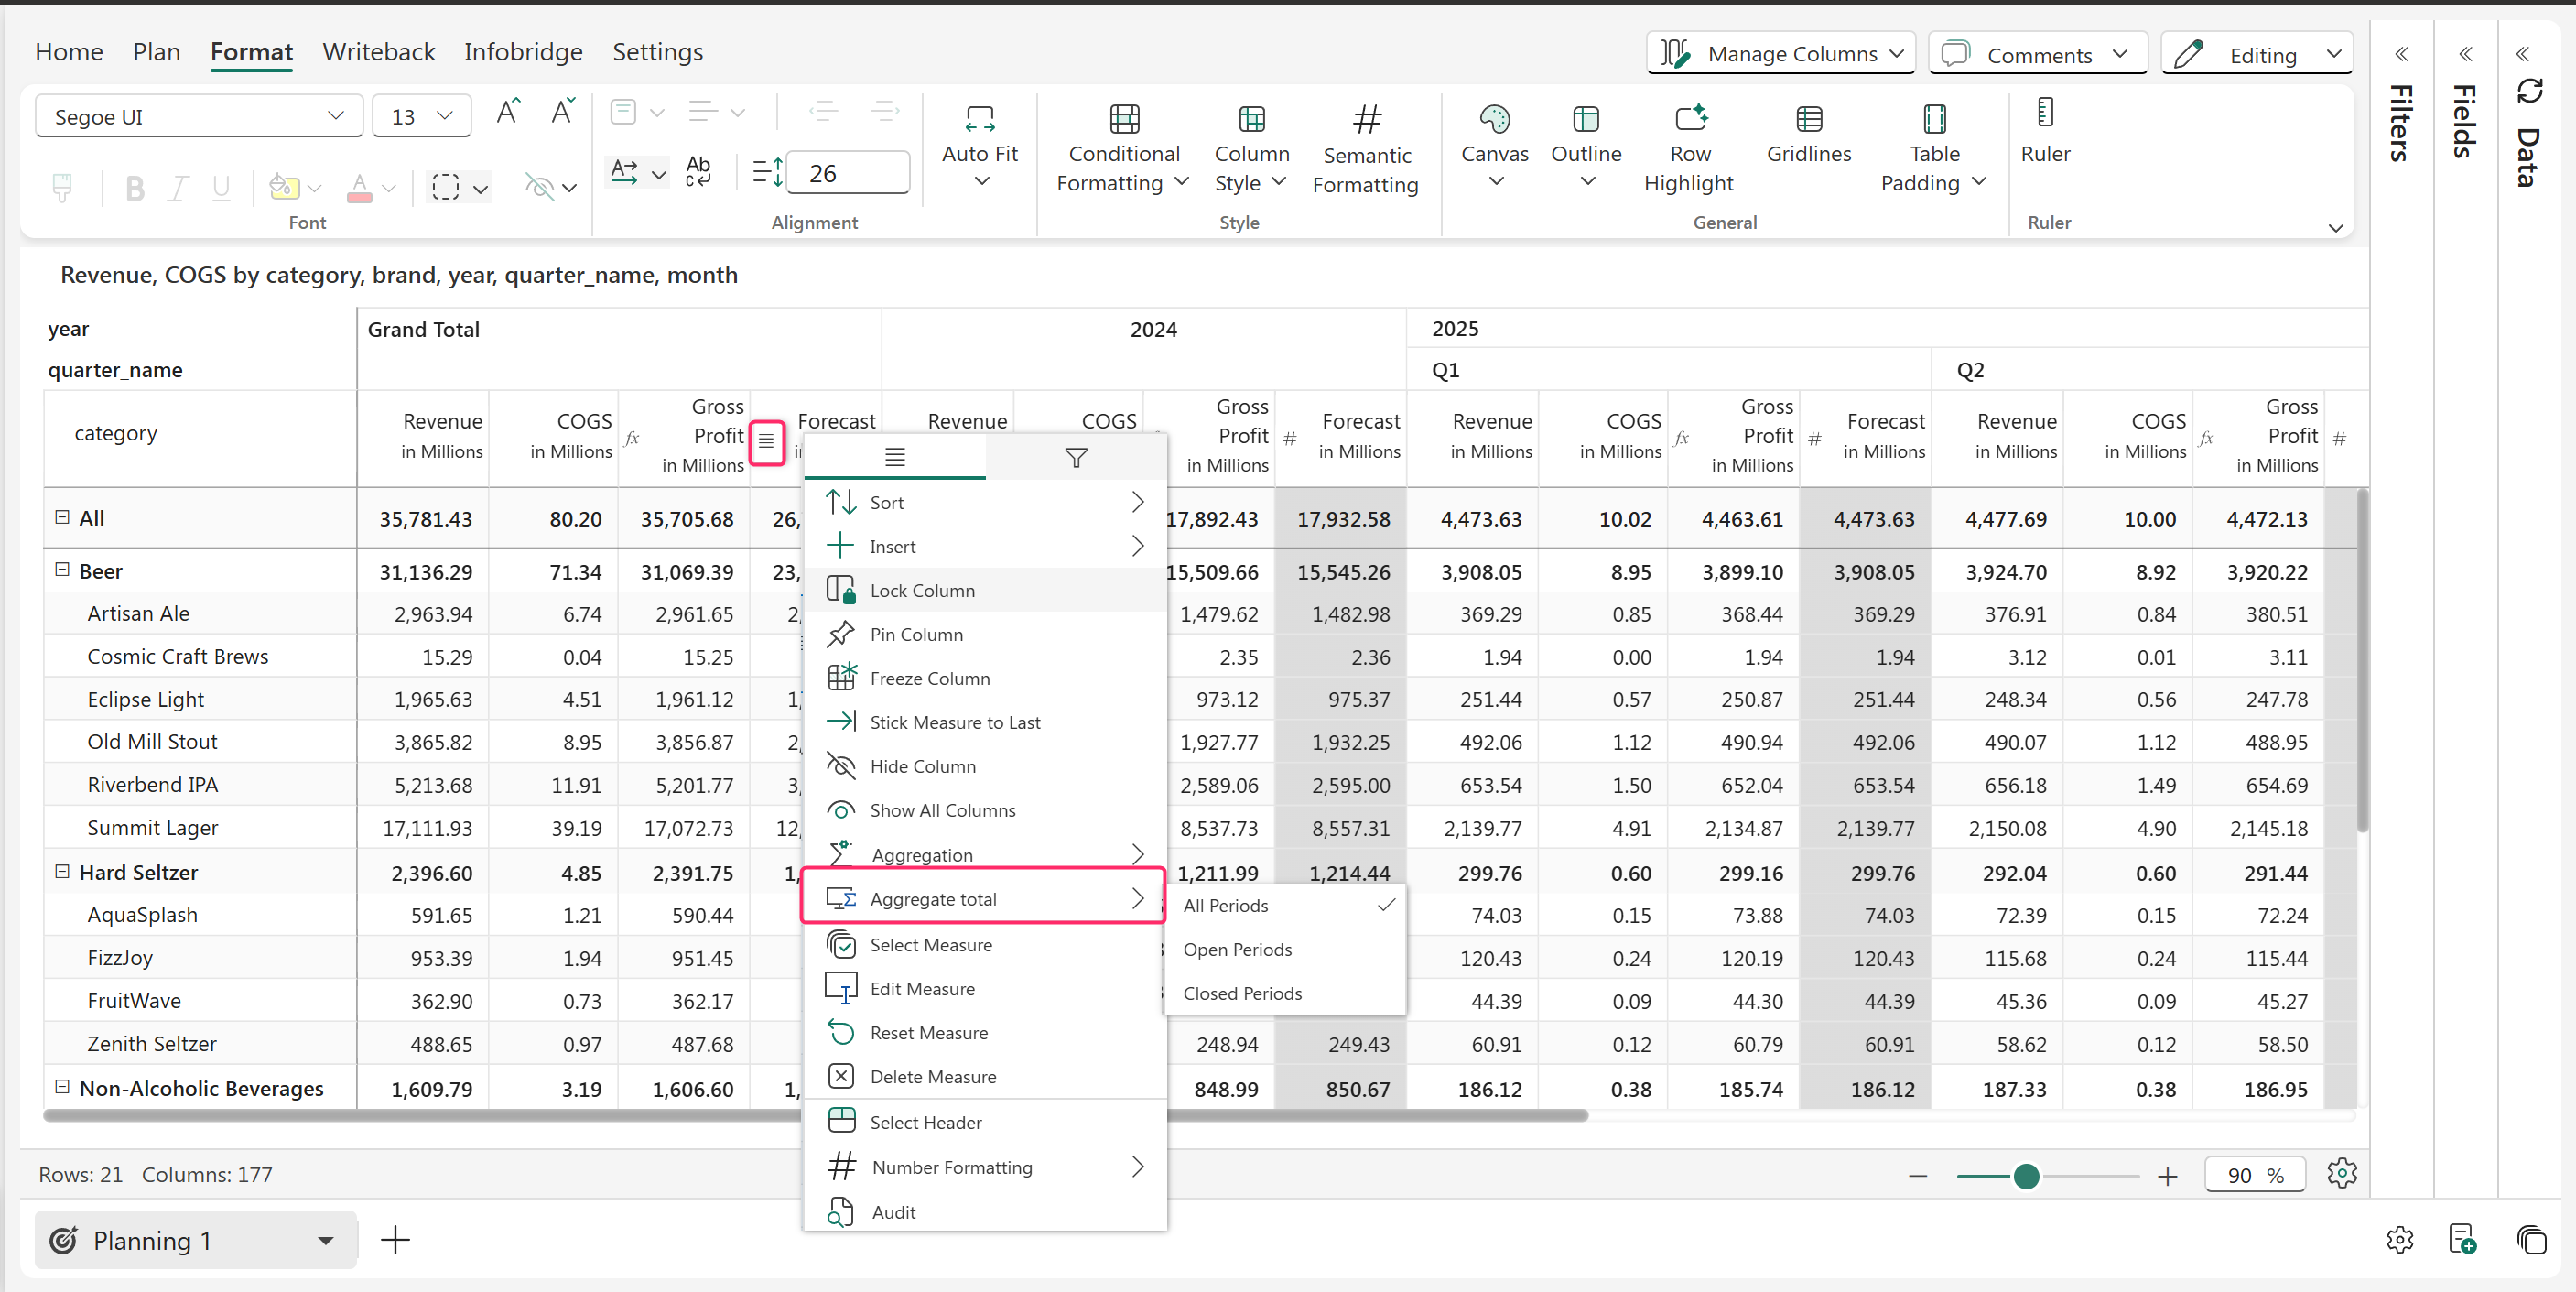Switch to the Writeback tab
The image size is (2576, 1292).
[x=378, y=52]
